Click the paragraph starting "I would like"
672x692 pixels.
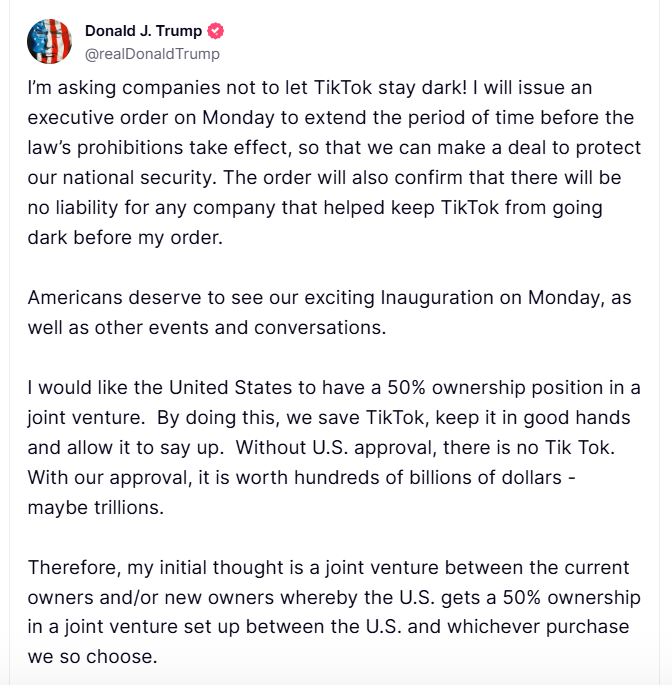[334, 448]
